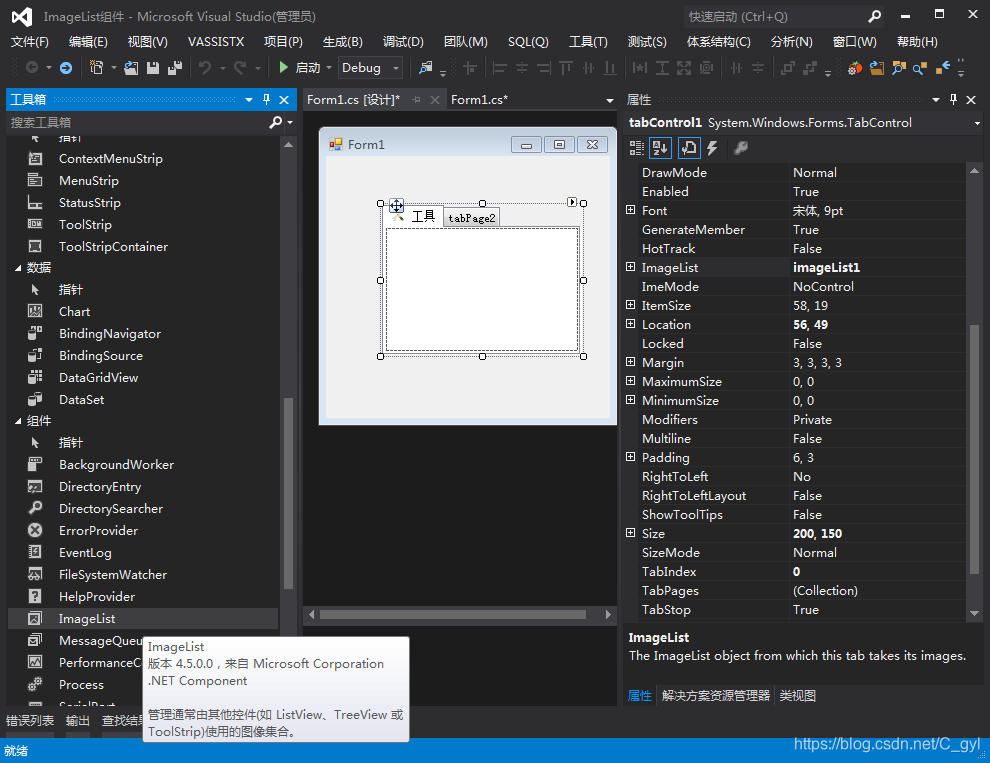Switch to 类视图 tab
This screenshot has height=763, width=990.
[797, 695]
